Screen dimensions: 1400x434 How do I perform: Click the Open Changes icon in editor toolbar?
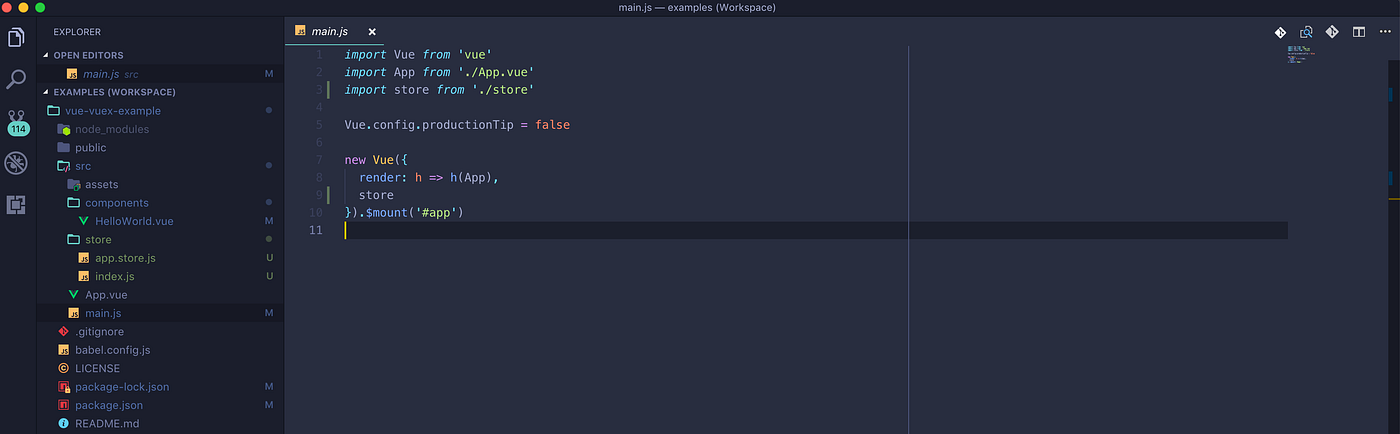[1306, 32]
